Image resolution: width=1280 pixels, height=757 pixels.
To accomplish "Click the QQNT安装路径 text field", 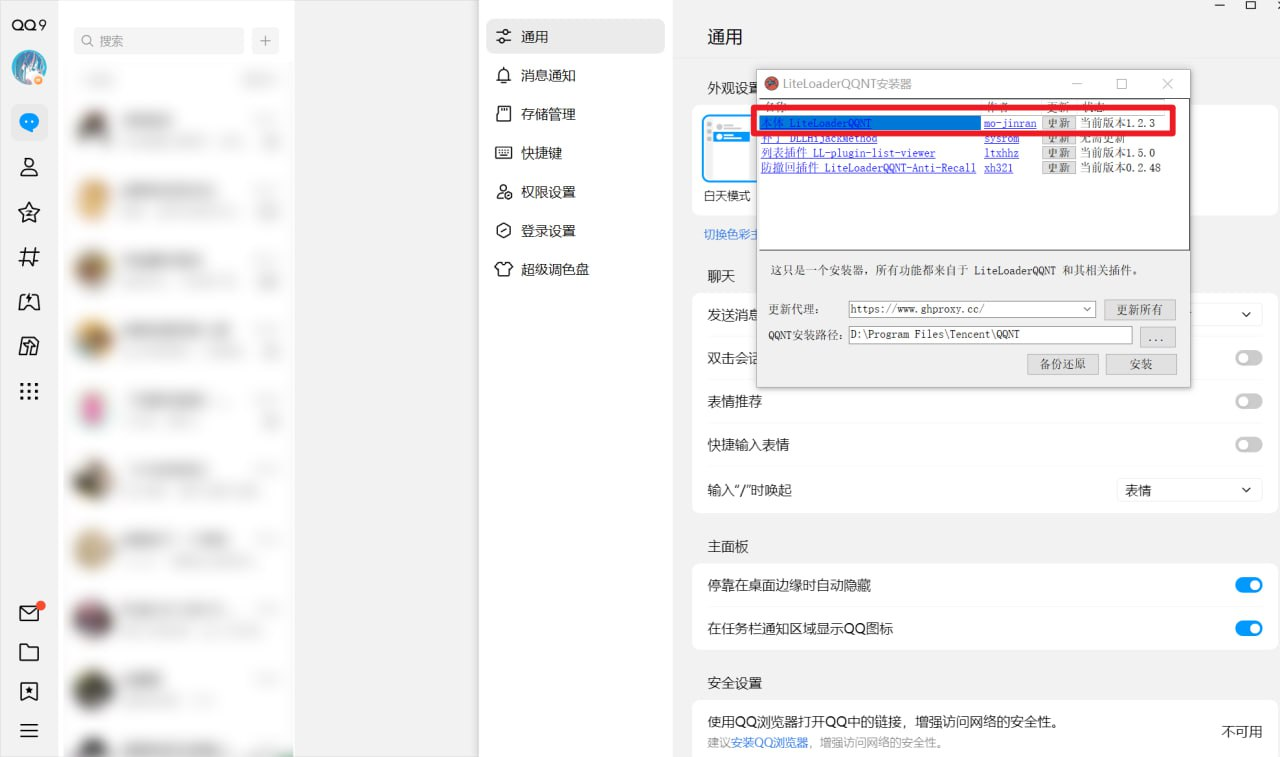I will point(990,335).
